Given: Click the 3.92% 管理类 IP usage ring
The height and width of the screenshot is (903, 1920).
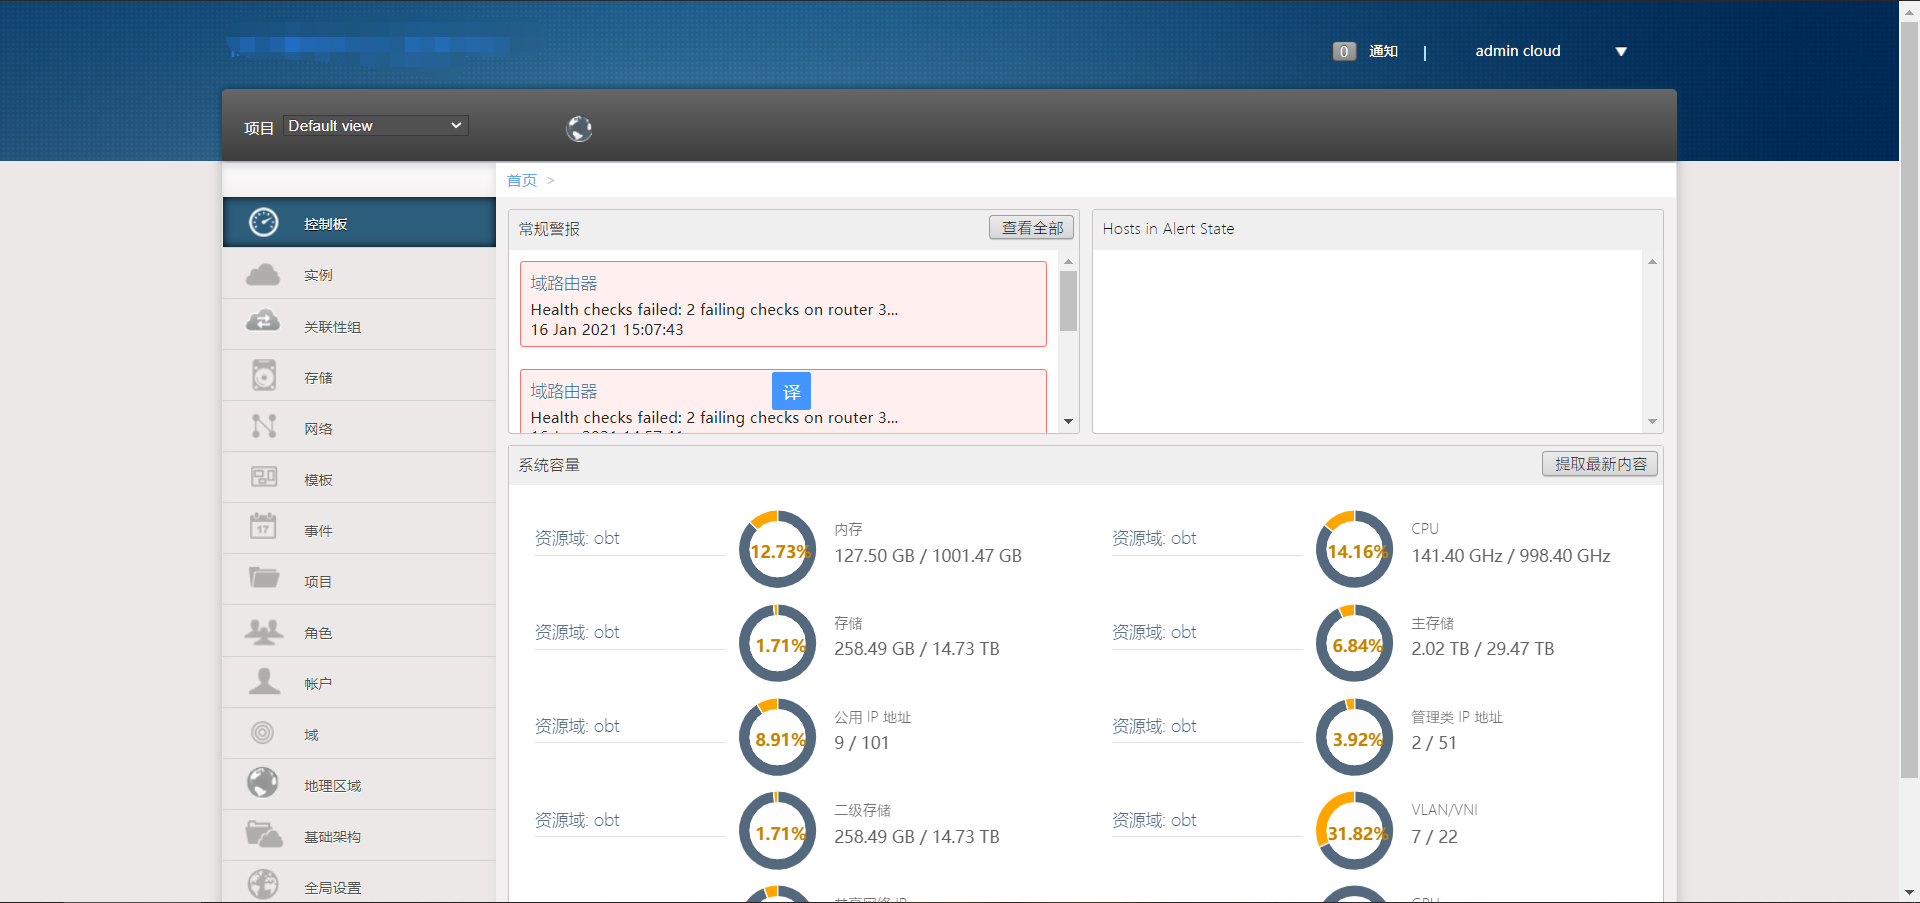Looking at the screenshot, I should coord(1355,738).
